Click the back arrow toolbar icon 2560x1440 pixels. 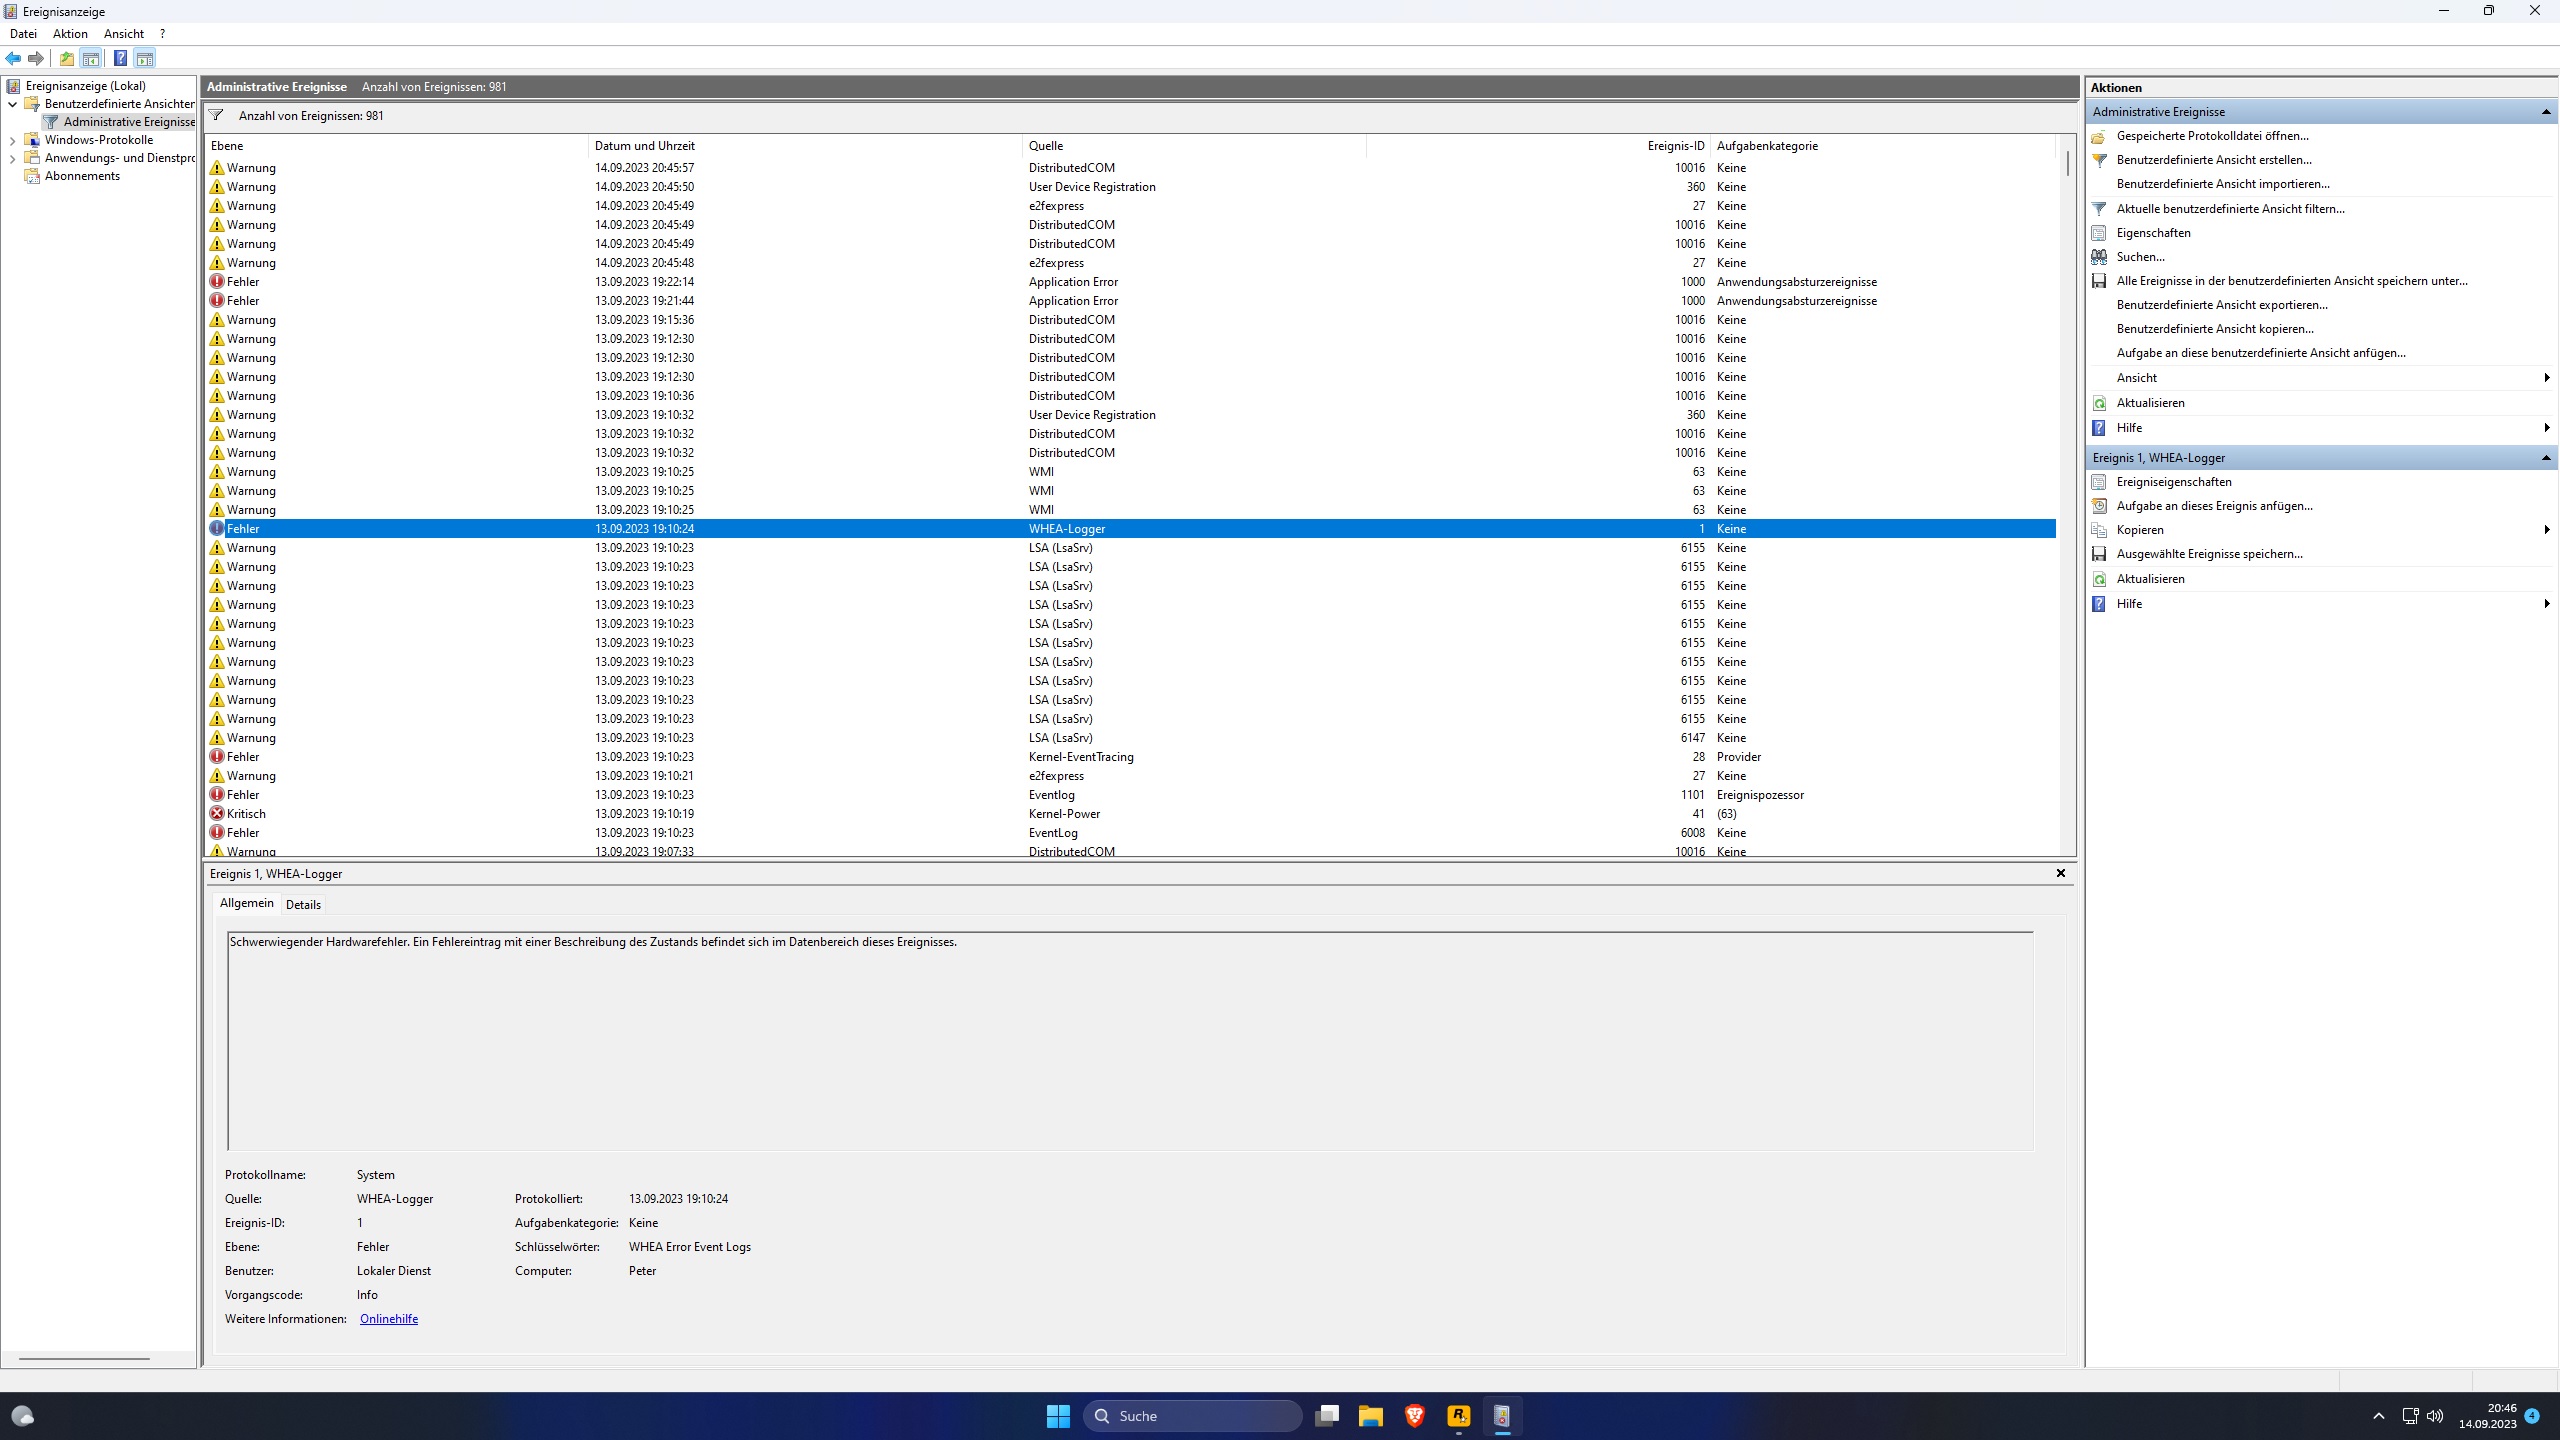point(13,58)
